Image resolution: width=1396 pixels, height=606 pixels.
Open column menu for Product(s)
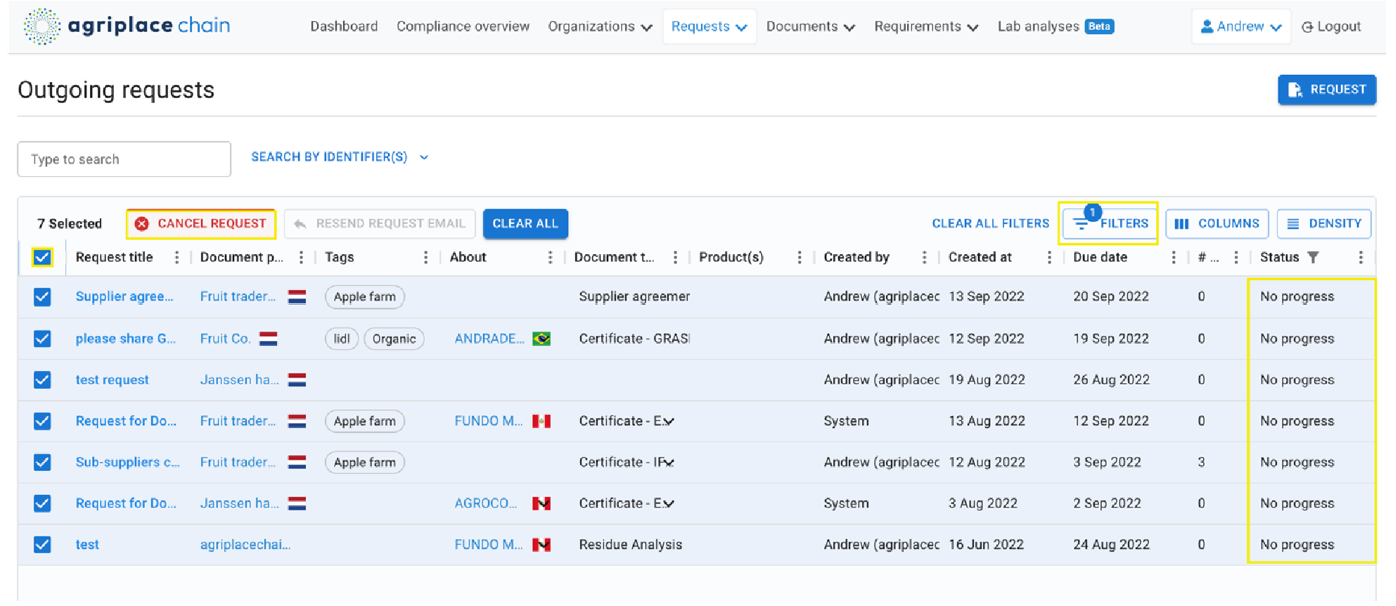799,257
